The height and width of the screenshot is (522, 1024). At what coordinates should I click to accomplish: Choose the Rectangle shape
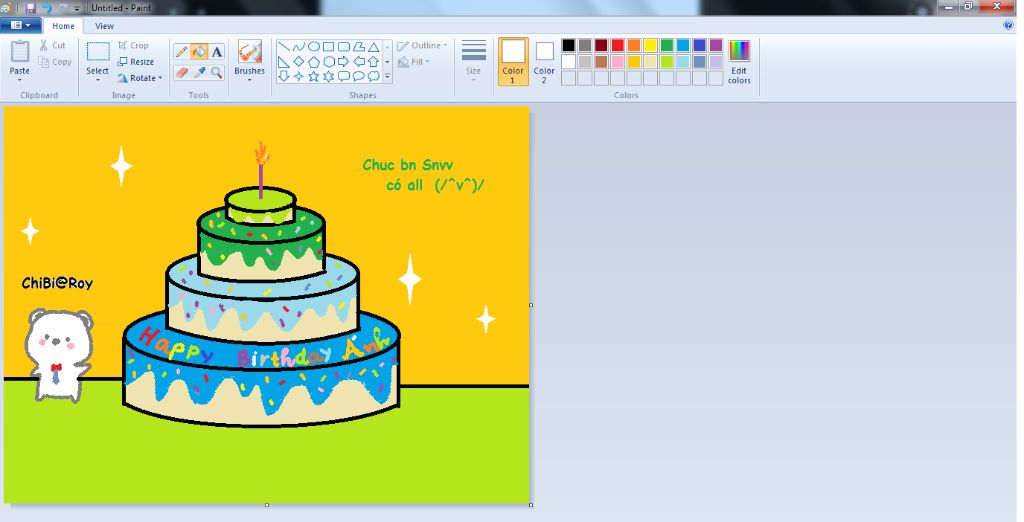tap(328, 47)
